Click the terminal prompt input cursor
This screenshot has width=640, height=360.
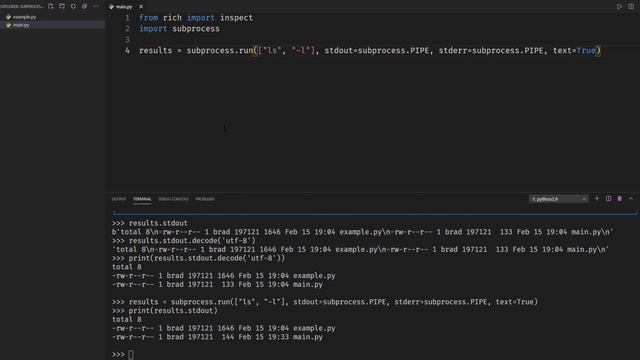pos(131,354)
